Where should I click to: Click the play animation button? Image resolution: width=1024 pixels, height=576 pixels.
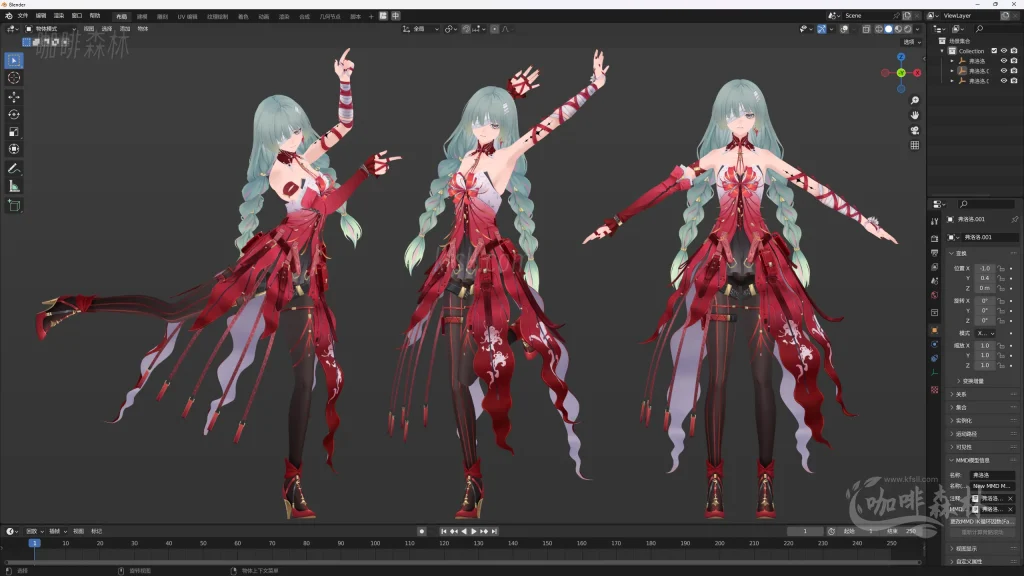[474, 532]
